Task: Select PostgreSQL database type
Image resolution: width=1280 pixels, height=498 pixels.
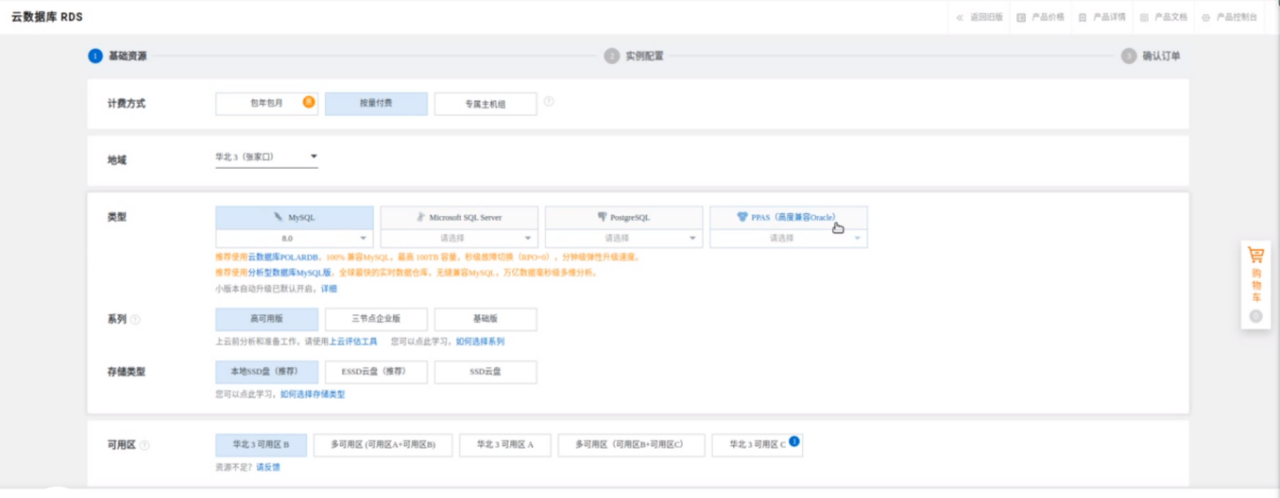Action: (x=624, y=217)
